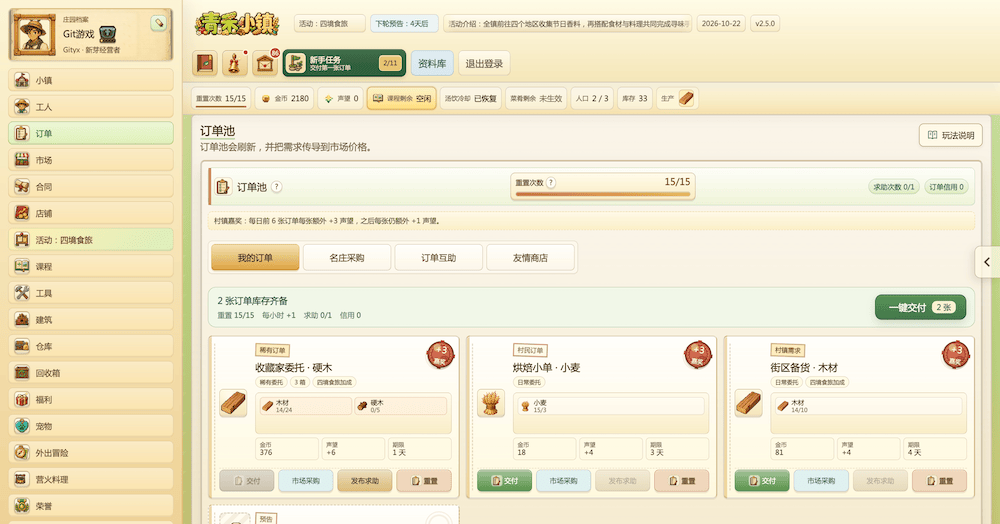Click the 订单信用 0 badge

tap(946, 187)
